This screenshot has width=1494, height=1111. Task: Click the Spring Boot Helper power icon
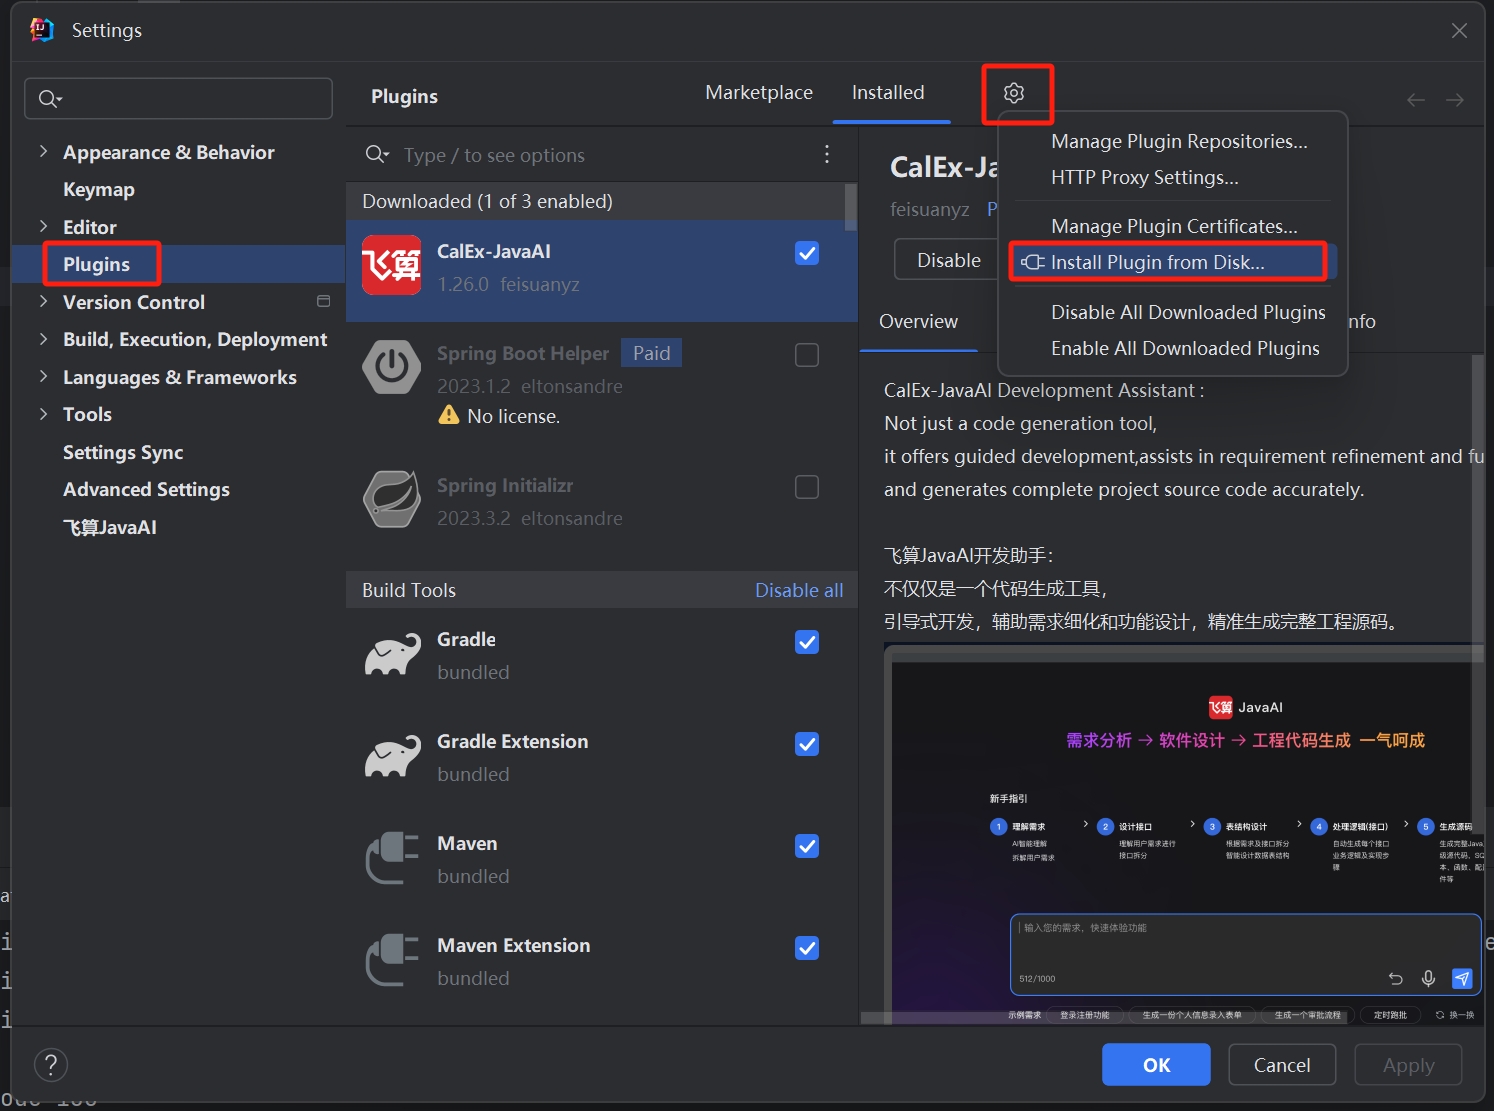point(391,367)
